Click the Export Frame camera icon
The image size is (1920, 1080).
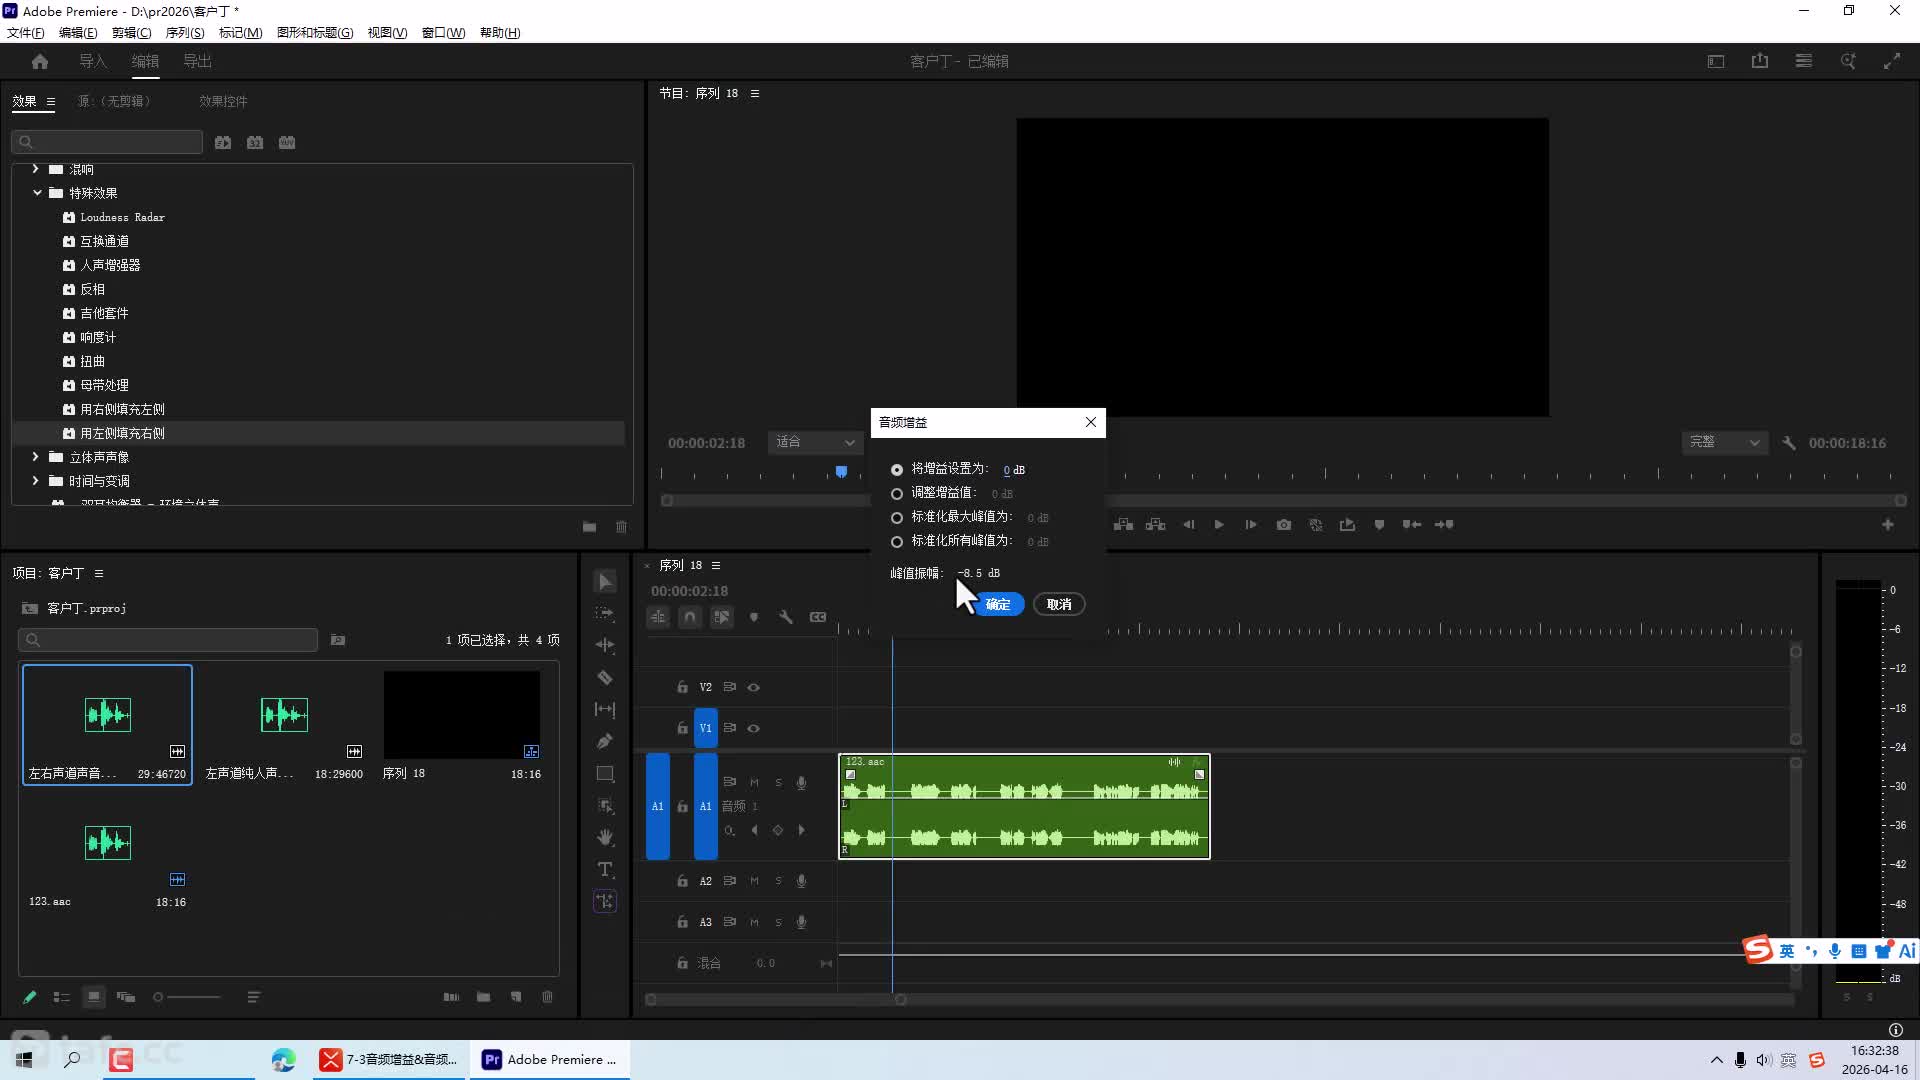pos(1284,524)
